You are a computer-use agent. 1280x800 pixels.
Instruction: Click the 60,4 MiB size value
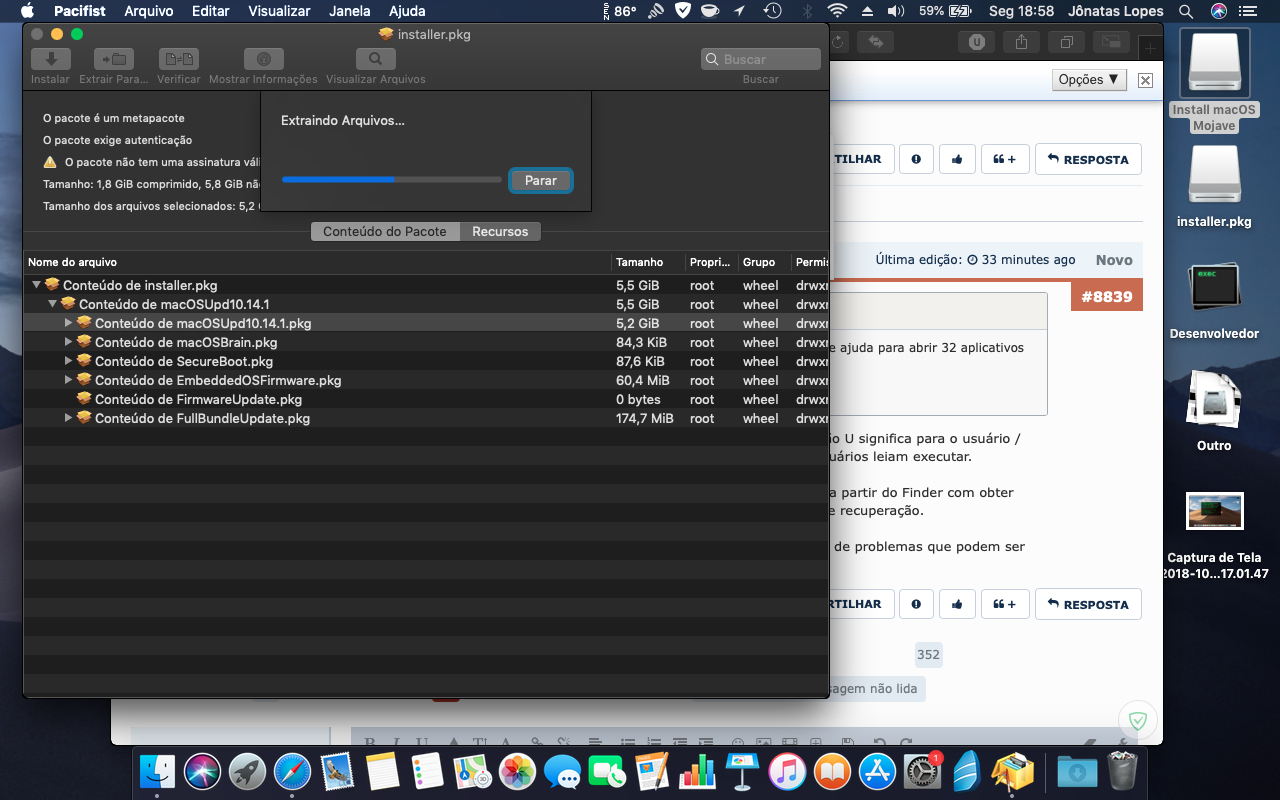pyautogui.click(x=643, y=380)
